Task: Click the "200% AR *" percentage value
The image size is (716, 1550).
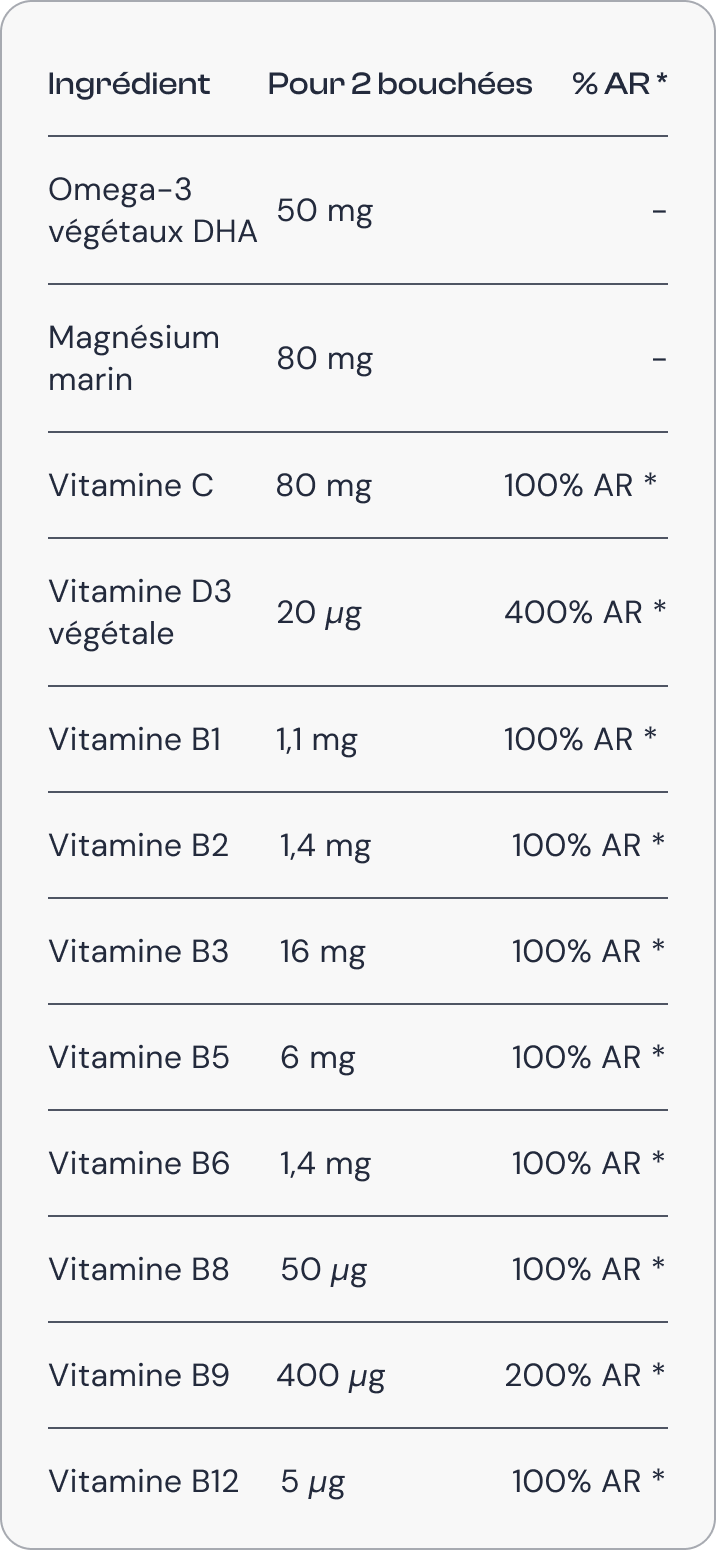Action: pyautogui.click(x=585, y=1376)
